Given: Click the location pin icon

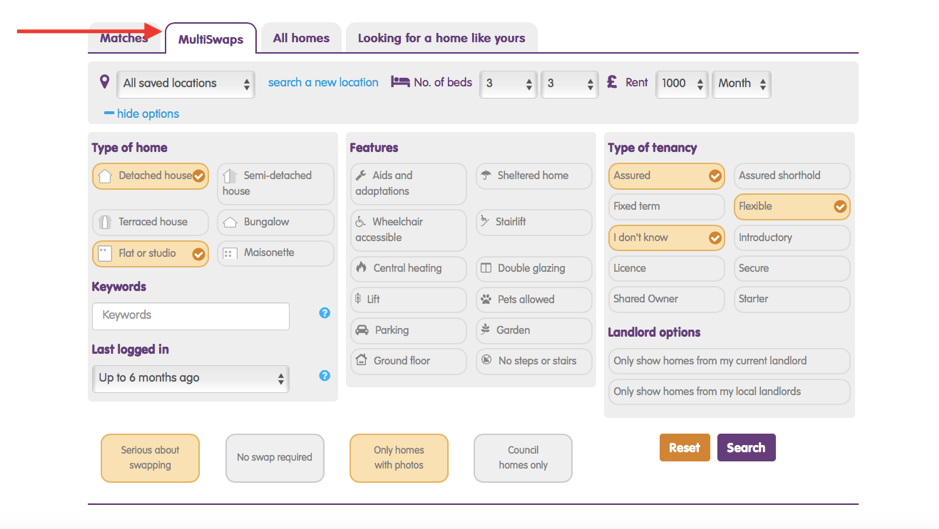Looking at the screenshot, I should click(104, 81).
